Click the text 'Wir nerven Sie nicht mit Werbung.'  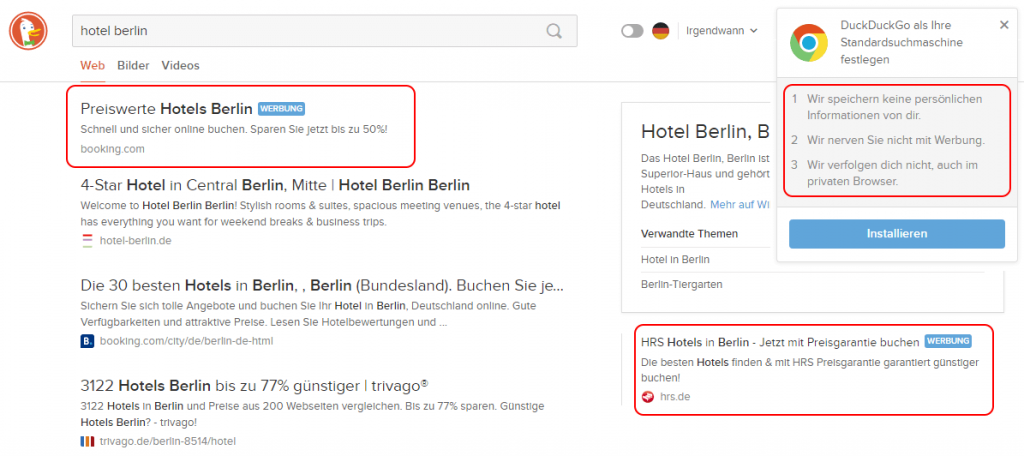896,140
